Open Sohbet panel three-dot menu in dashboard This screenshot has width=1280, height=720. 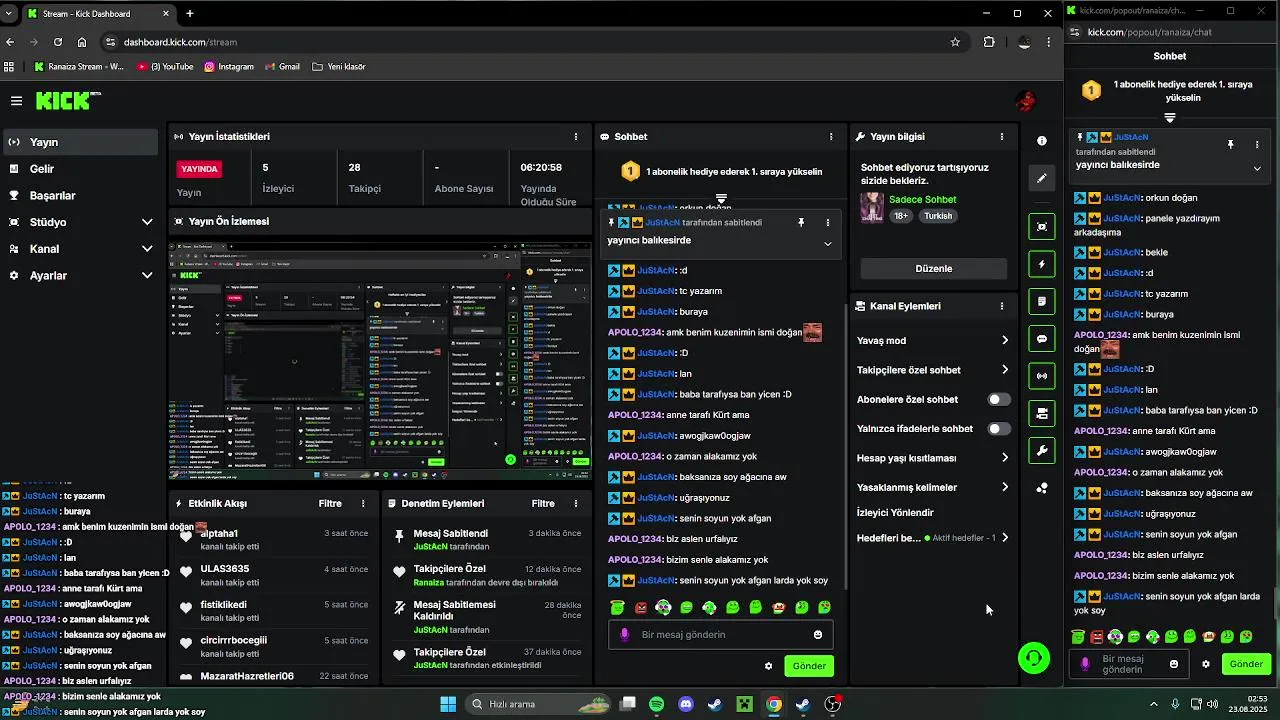830,136
